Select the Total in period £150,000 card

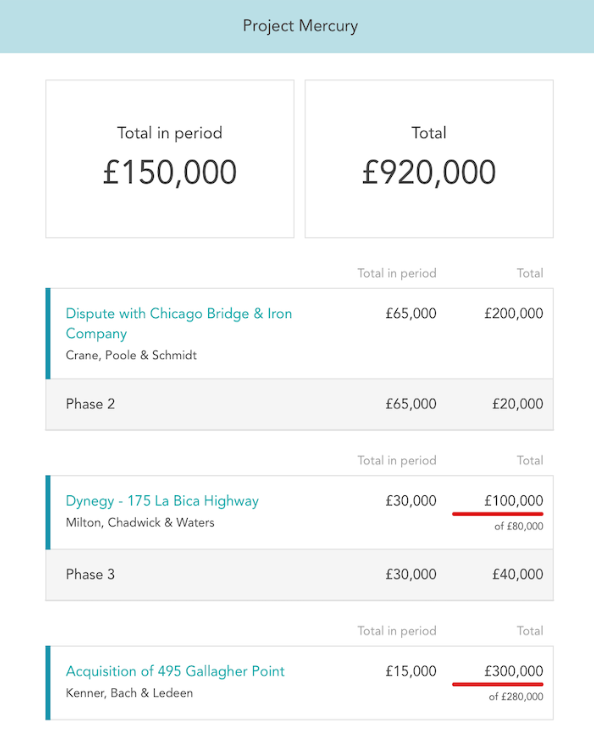170,159
